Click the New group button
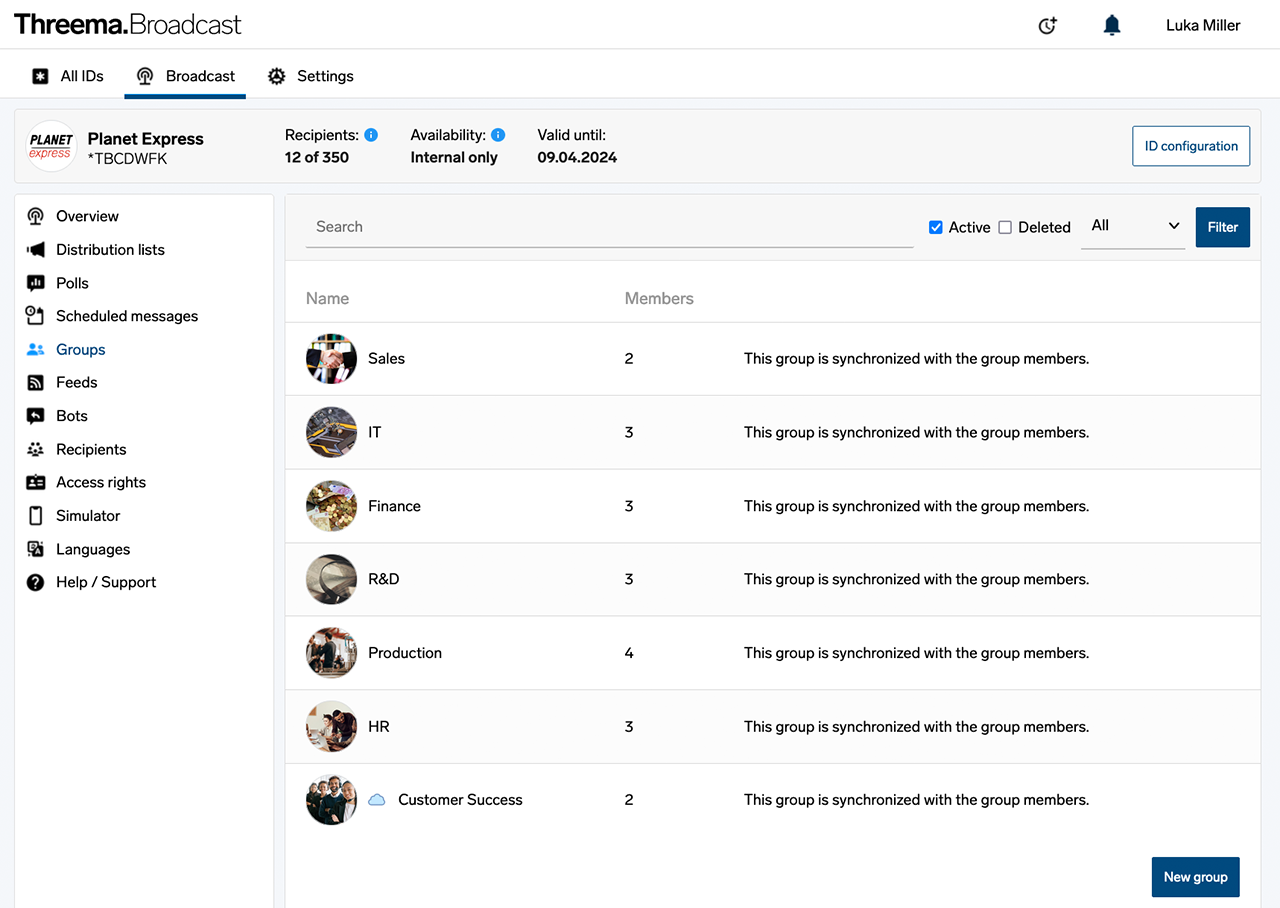The width and height of the screenshot is (1280, 908). [x=1195, y=877]
